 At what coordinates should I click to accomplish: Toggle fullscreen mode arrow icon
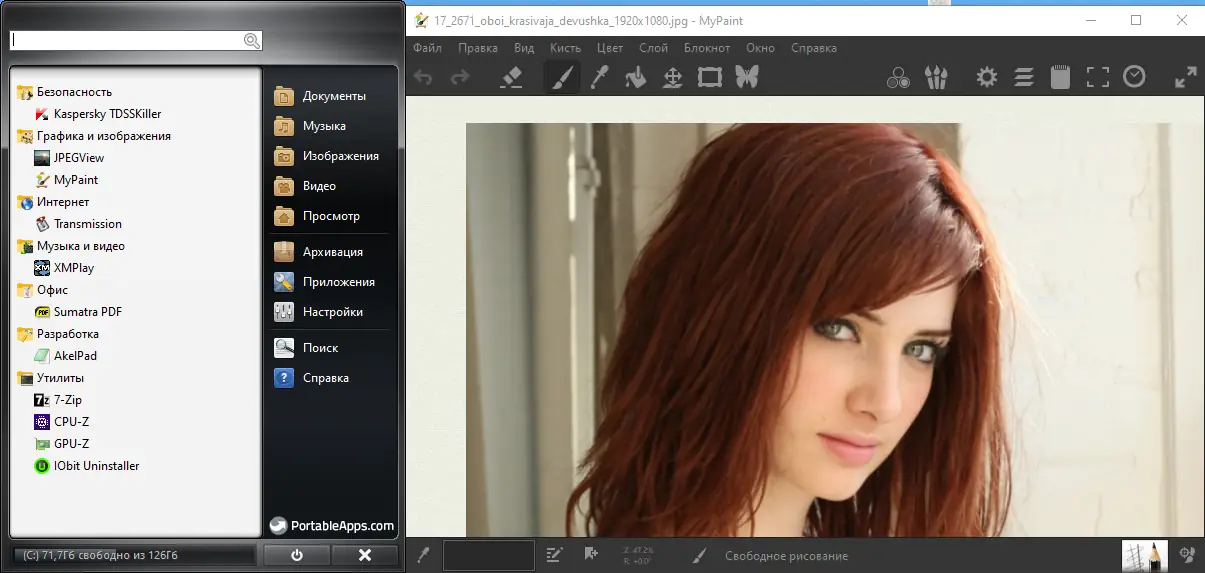click(1186, 77)
